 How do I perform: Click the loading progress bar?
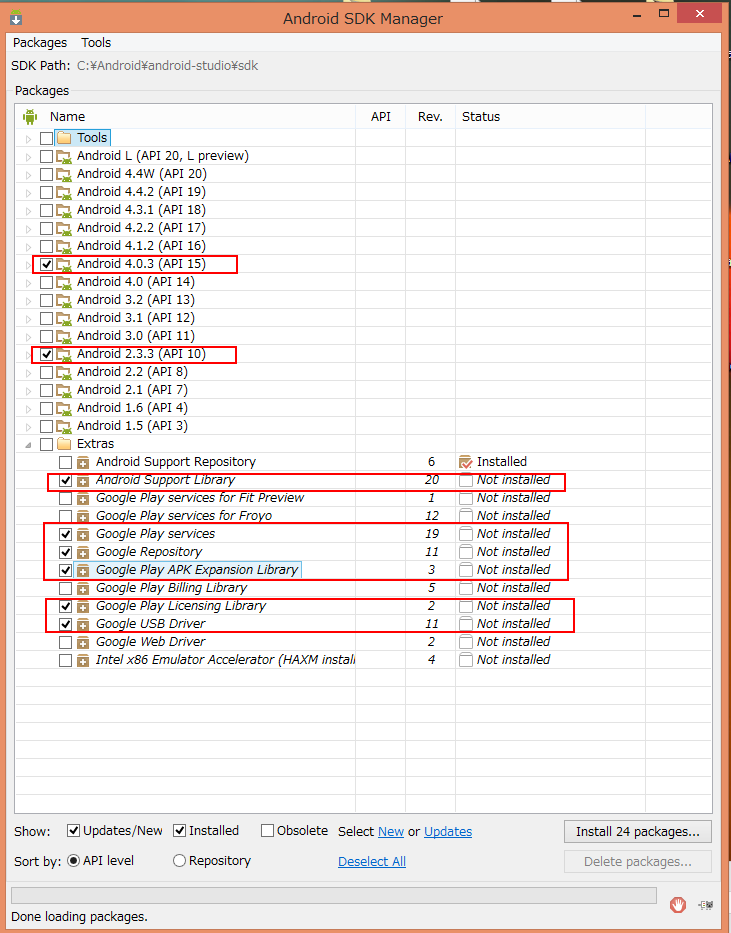(334, 896)
